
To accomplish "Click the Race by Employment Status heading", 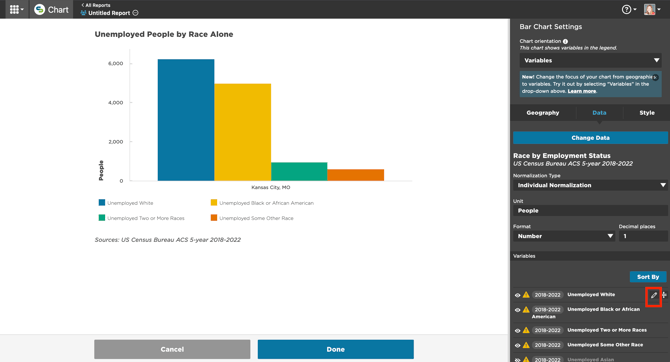I will point(561,156).
